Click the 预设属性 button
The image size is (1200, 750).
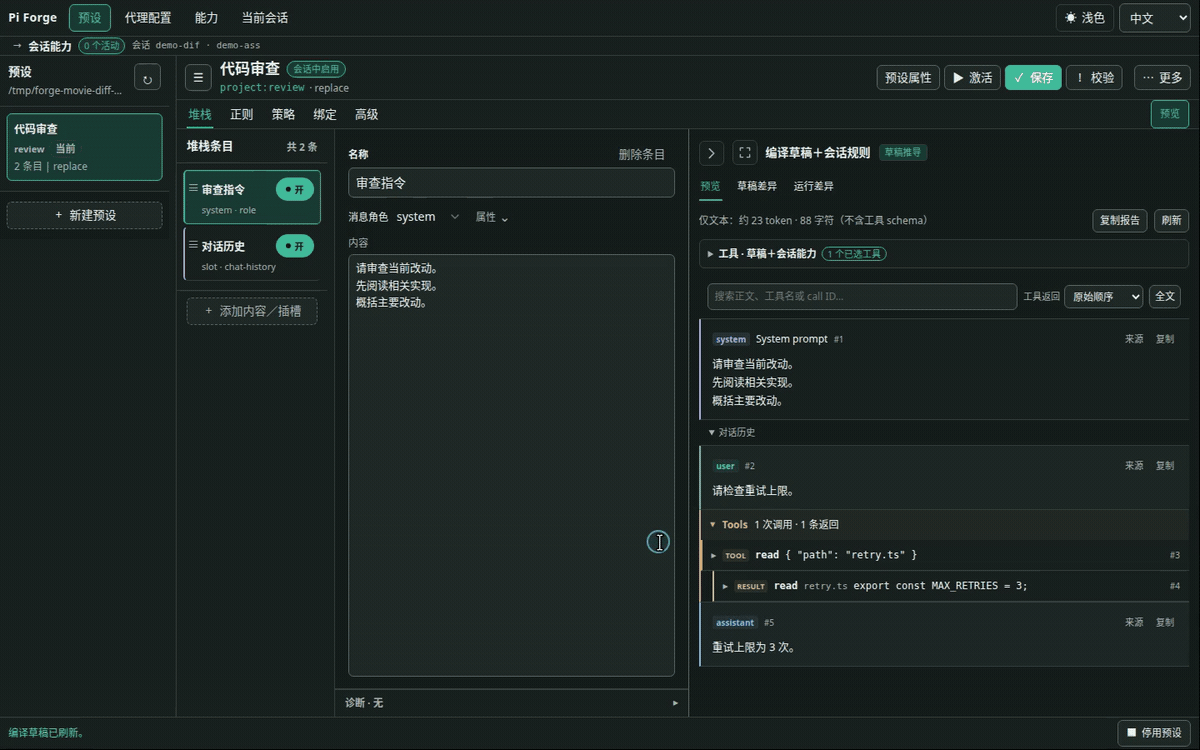tap(908, 78)
